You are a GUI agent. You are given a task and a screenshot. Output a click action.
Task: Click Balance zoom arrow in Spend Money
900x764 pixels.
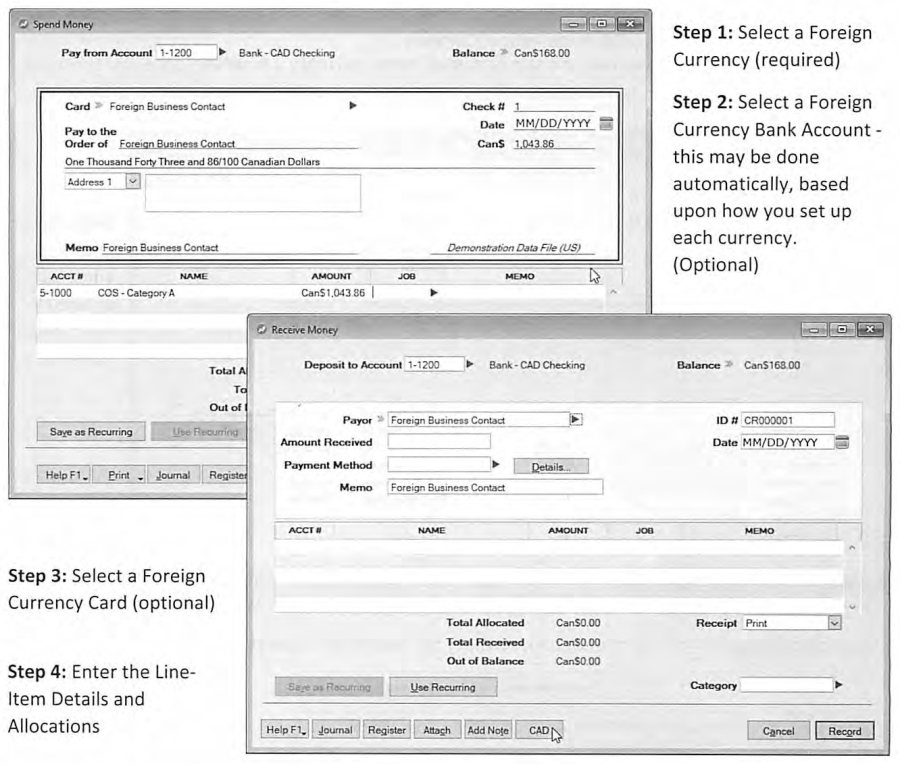505,52
